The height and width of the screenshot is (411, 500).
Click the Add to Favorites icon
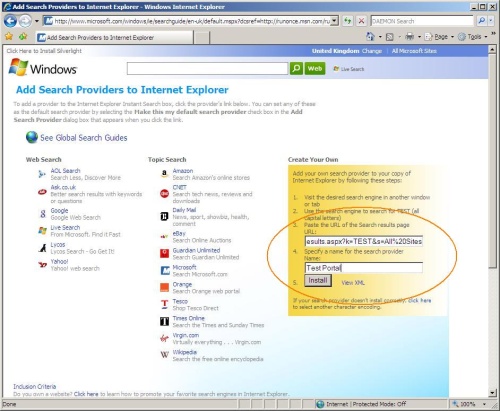tap(23, 36)
